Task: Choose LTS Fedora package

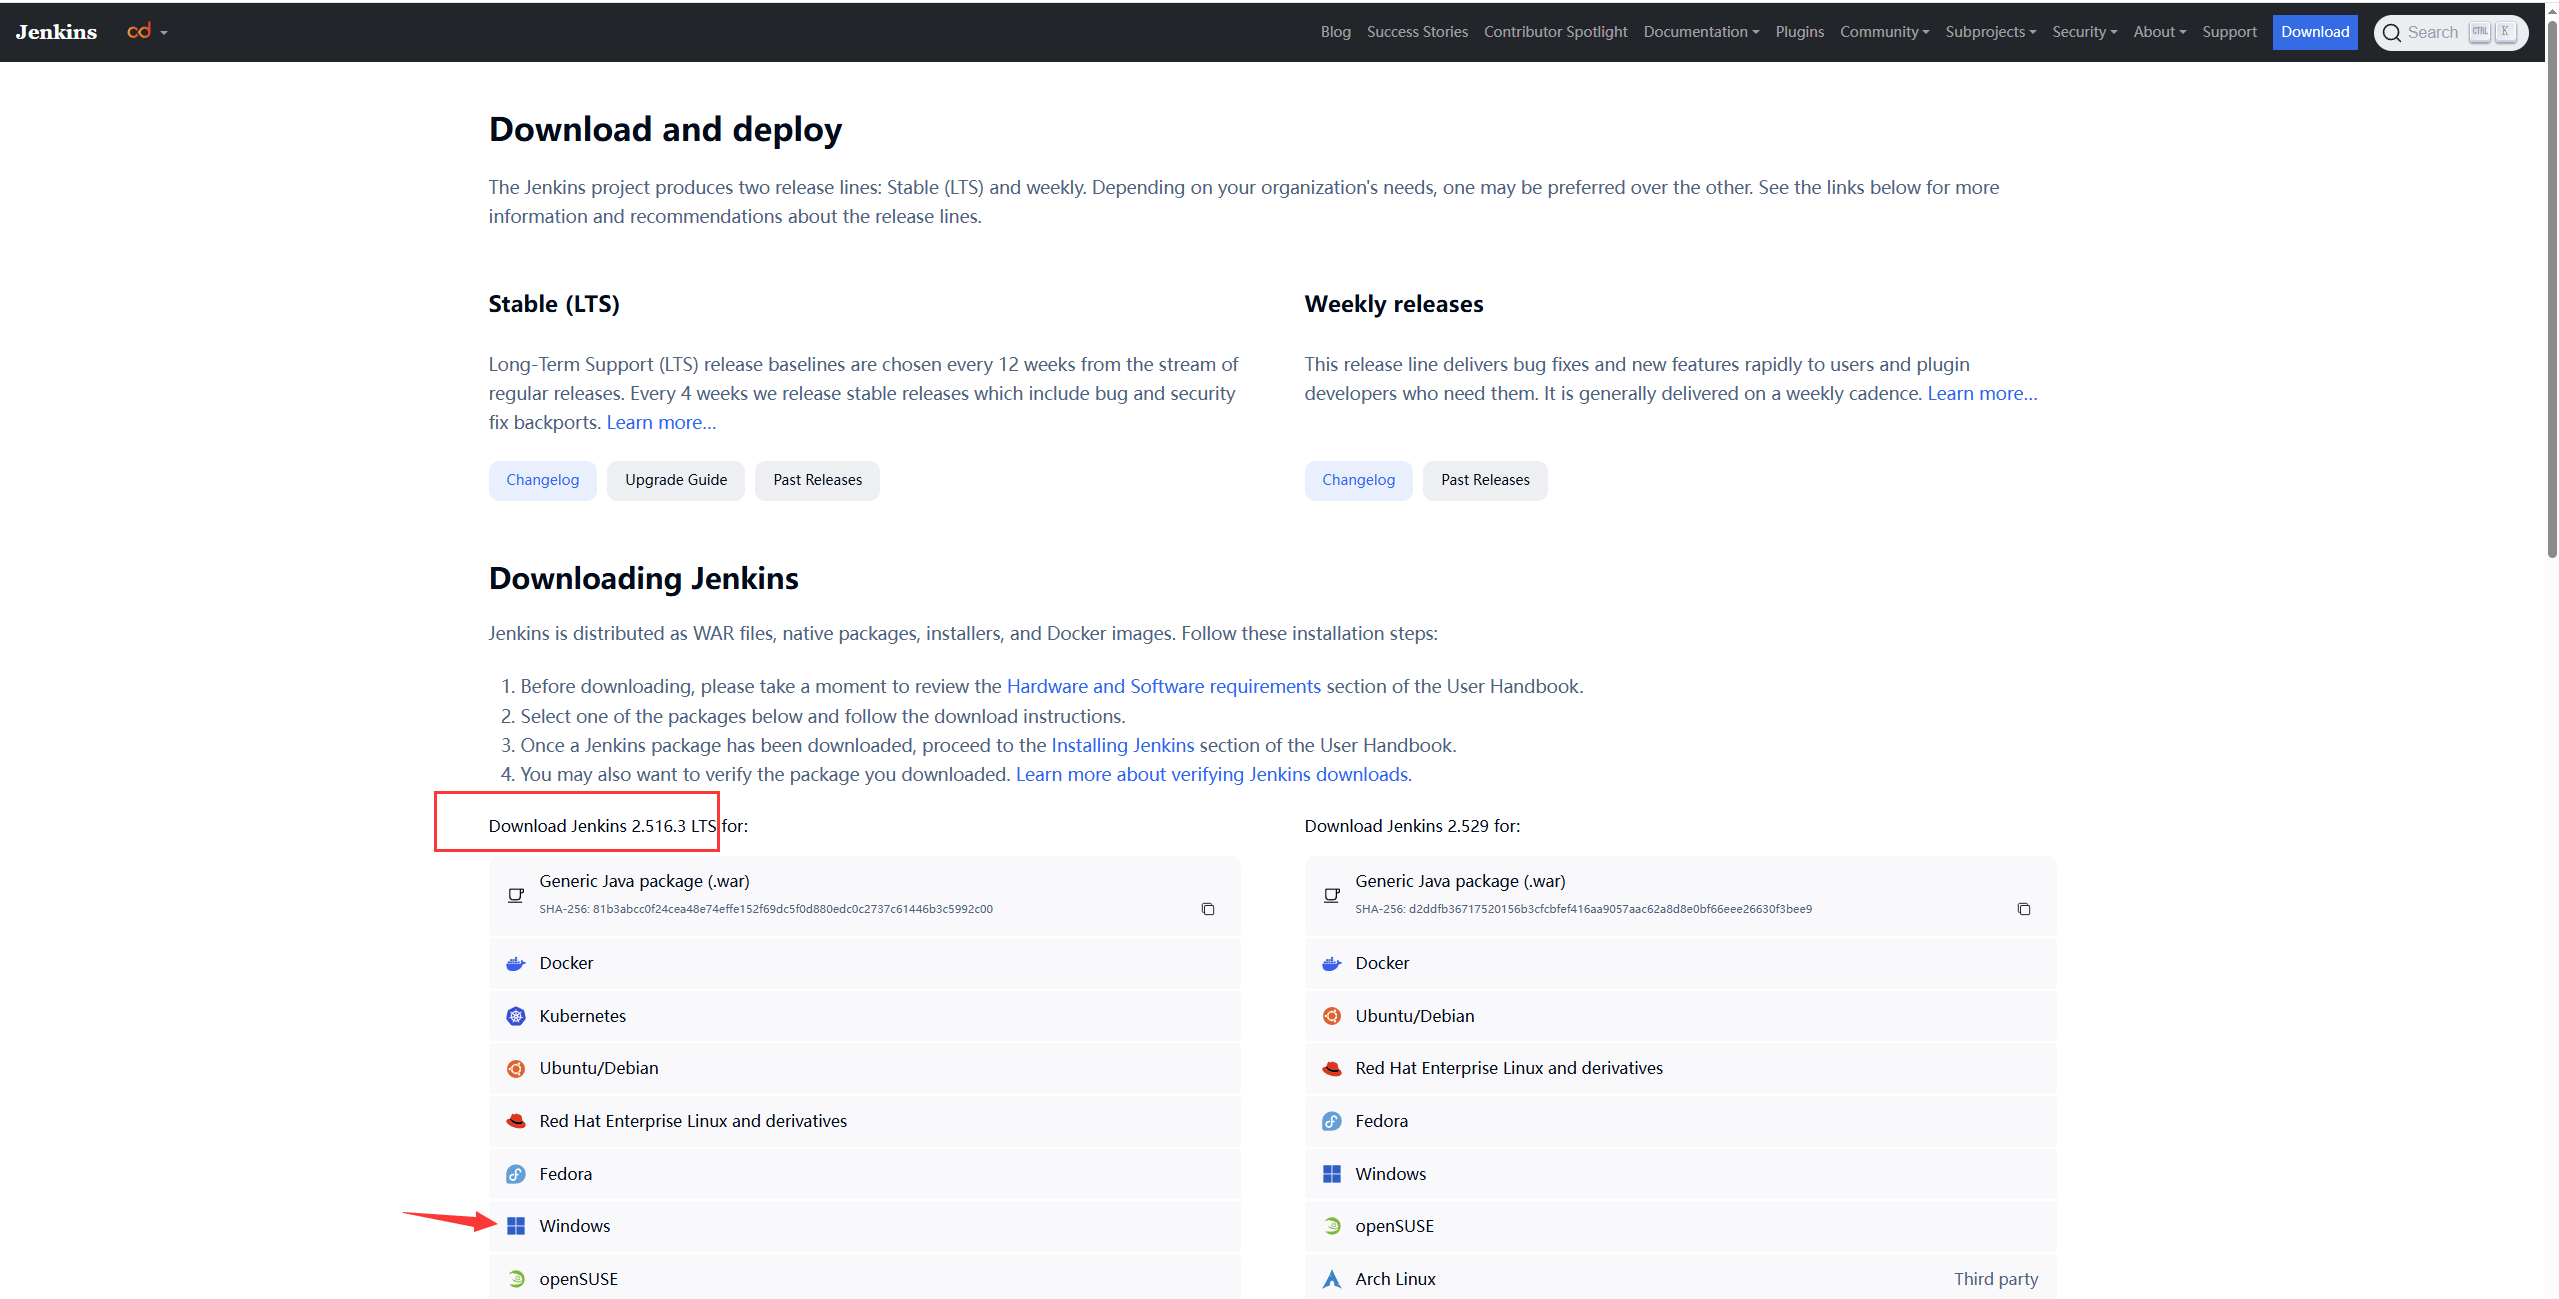Action: [x=864, y=1174]
